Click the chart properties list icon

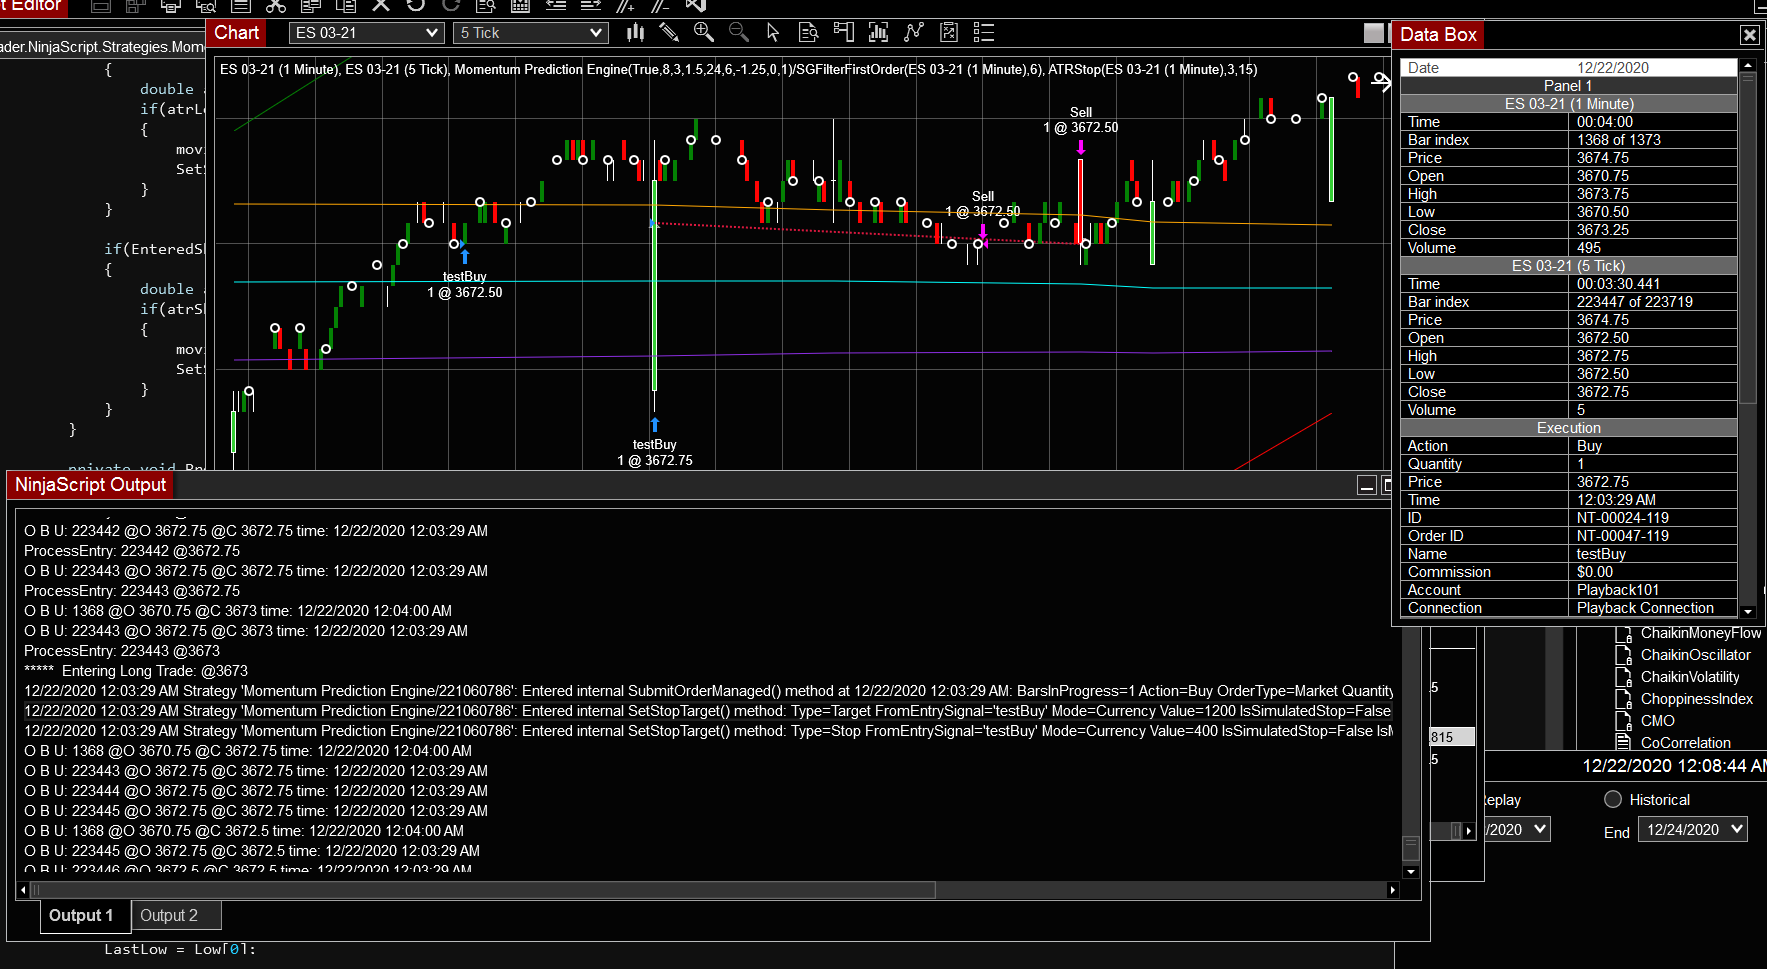[983, 32]
